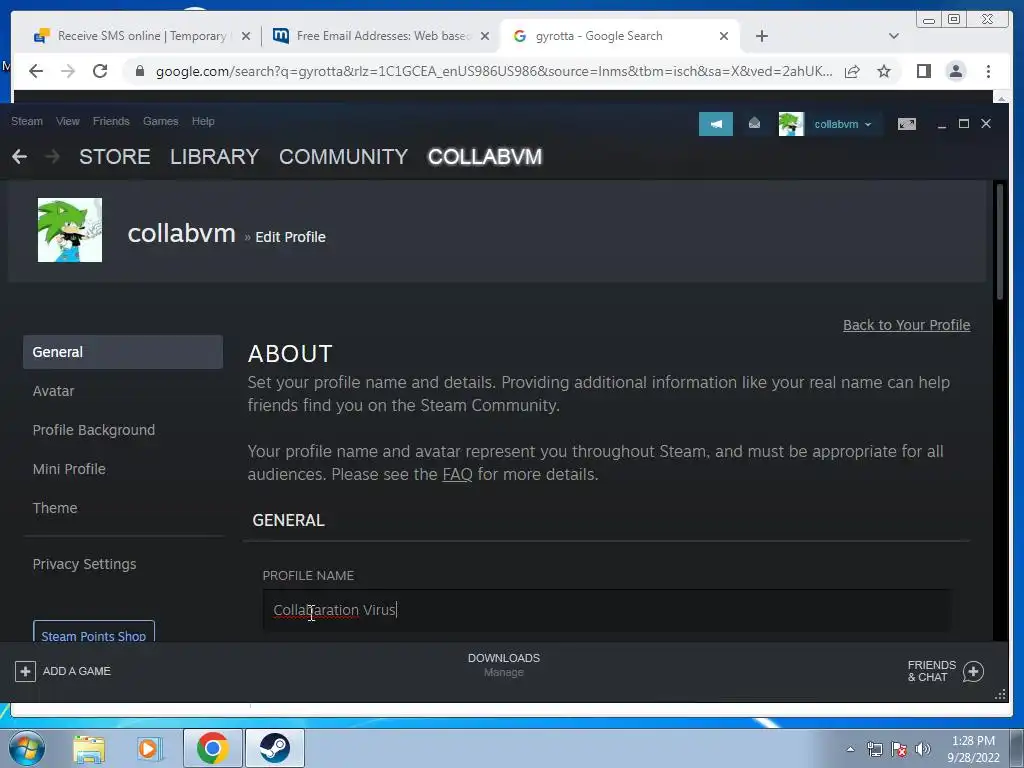Click the Steam announcements megaphone icon
The width and height of the screenshot is (1024, 768).
click(716, 124)
